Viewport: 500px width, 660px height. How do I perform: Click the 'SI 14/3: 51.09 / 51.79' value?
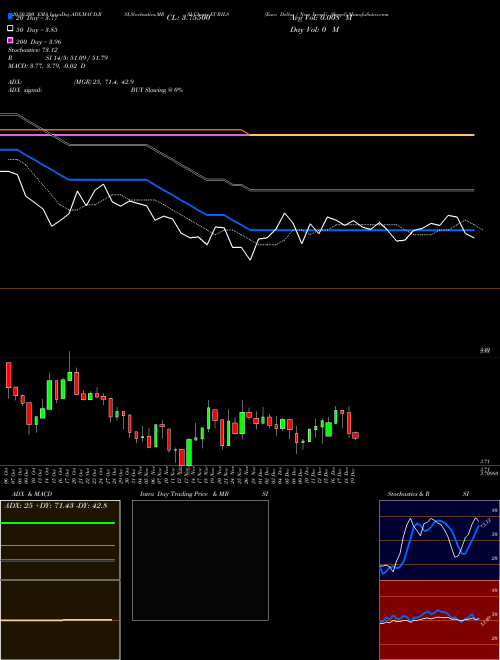77,58
